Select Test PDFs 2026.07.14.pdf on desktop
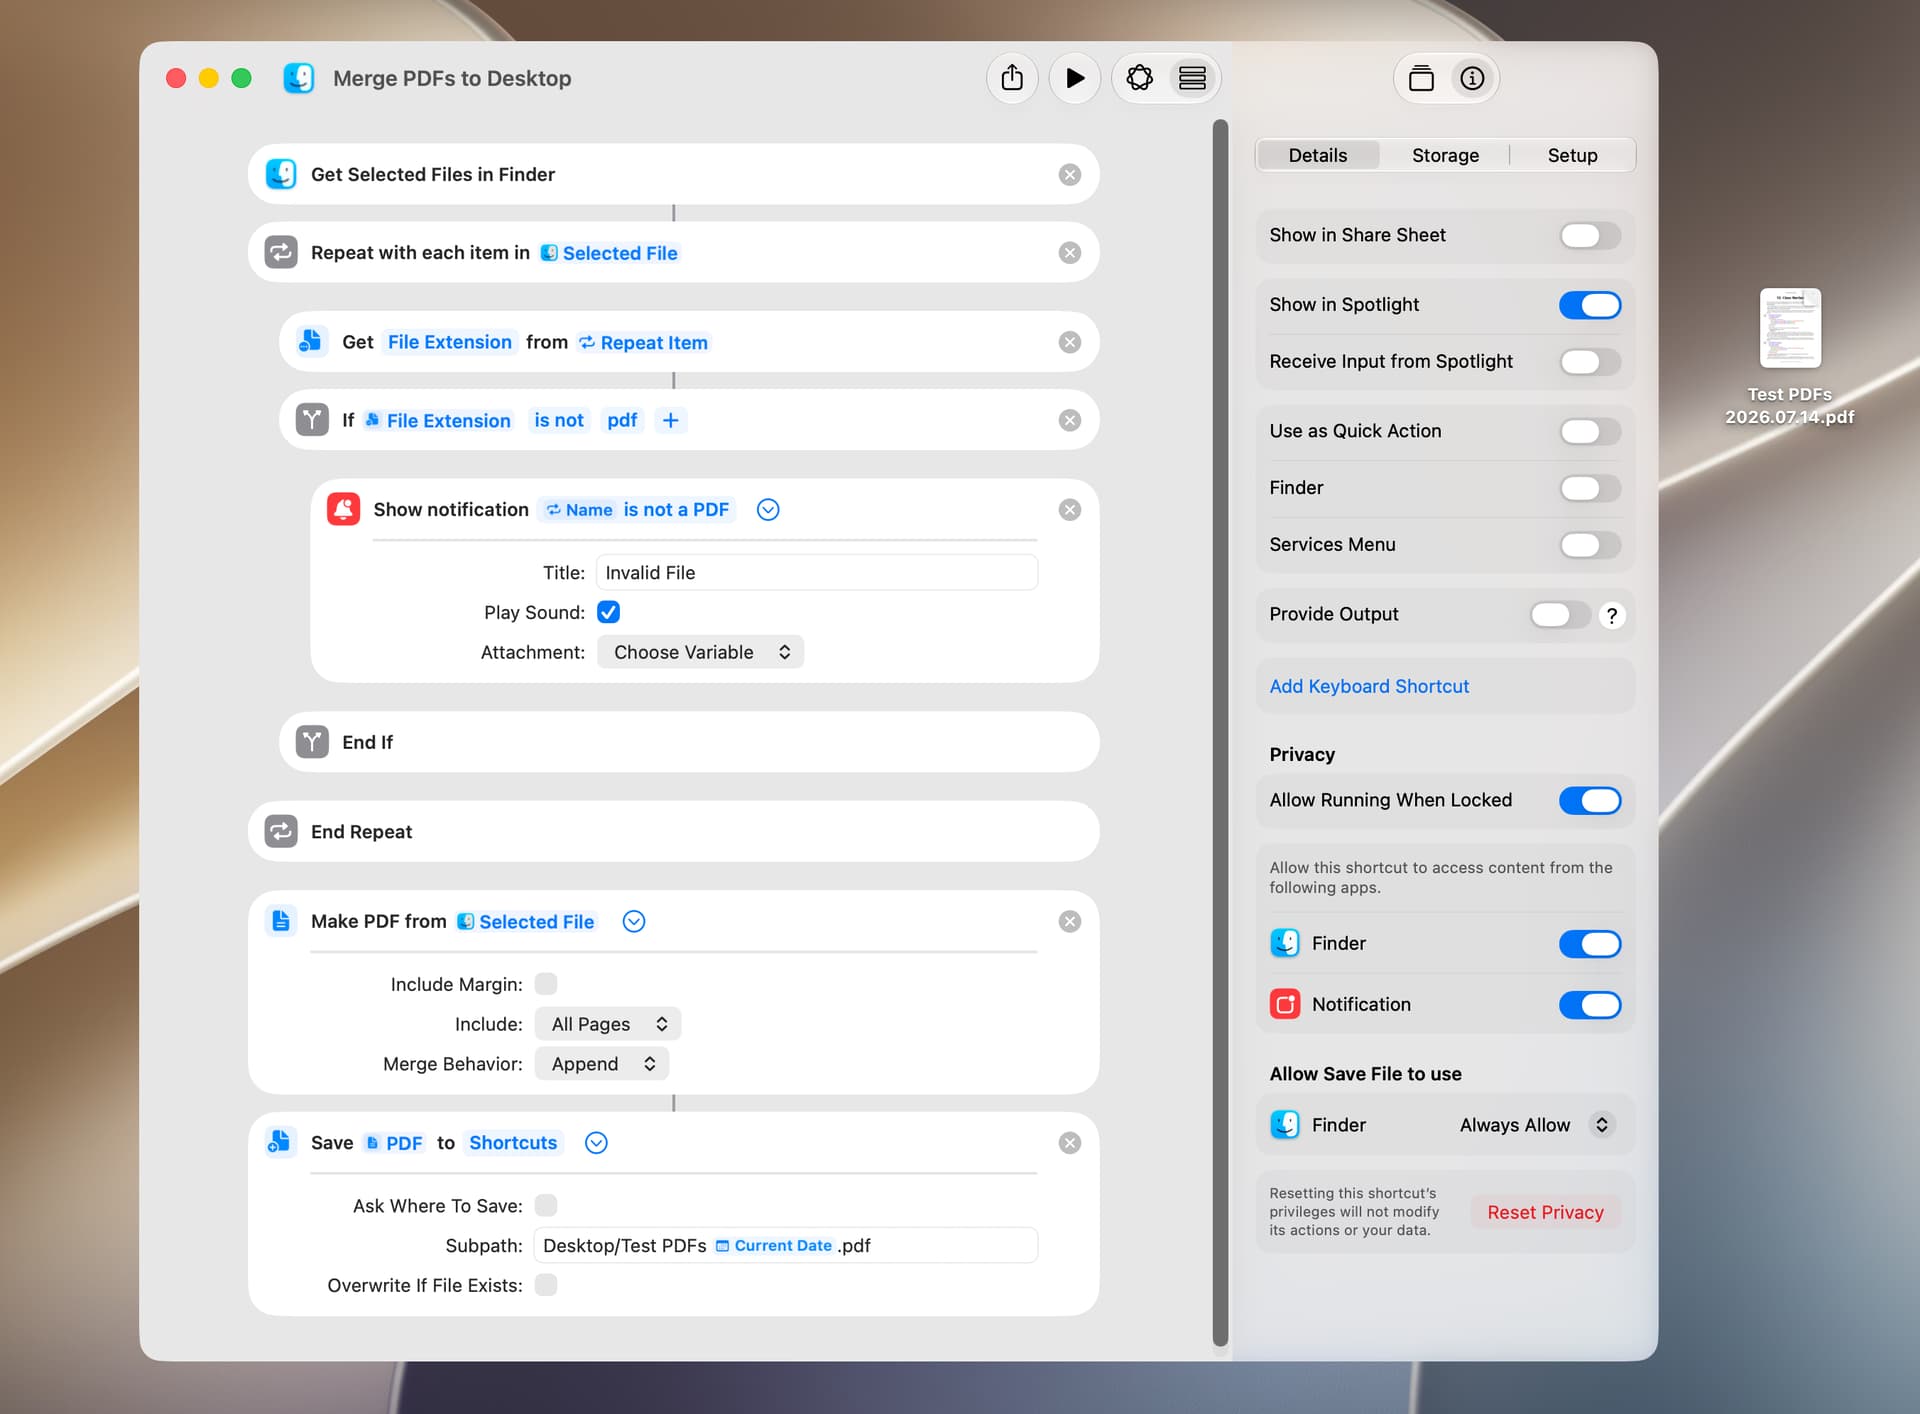Screen dimensions: 1920x1414 coord(1790,358)
